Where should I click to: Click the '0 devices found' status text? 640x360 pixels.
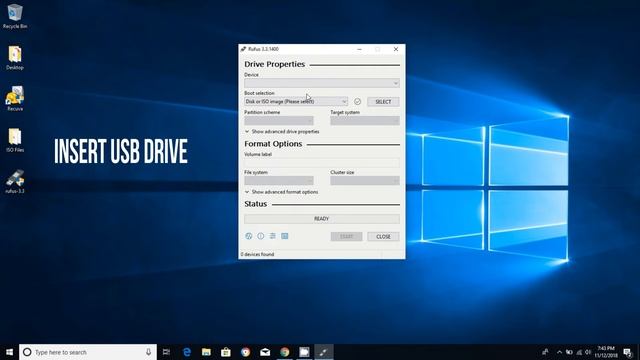tap(258, 254)
